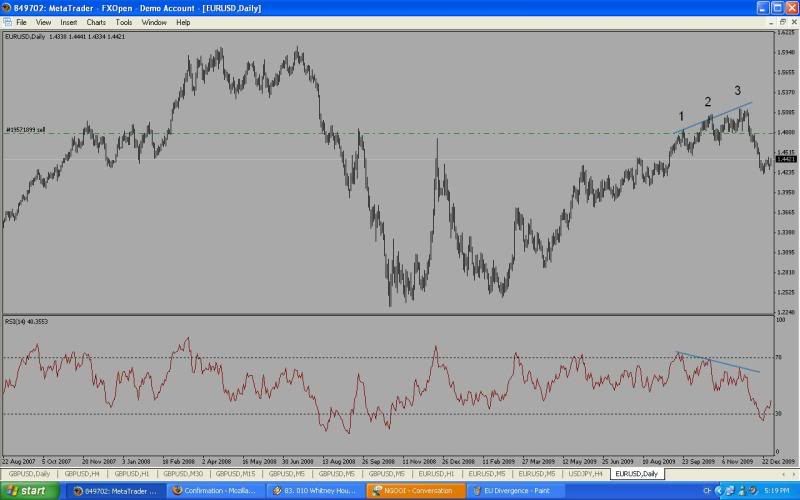Image resolution: width=800 pixels, height=500 pixels.
Task: Click the Windows Start button
Action: click(30, 491)
